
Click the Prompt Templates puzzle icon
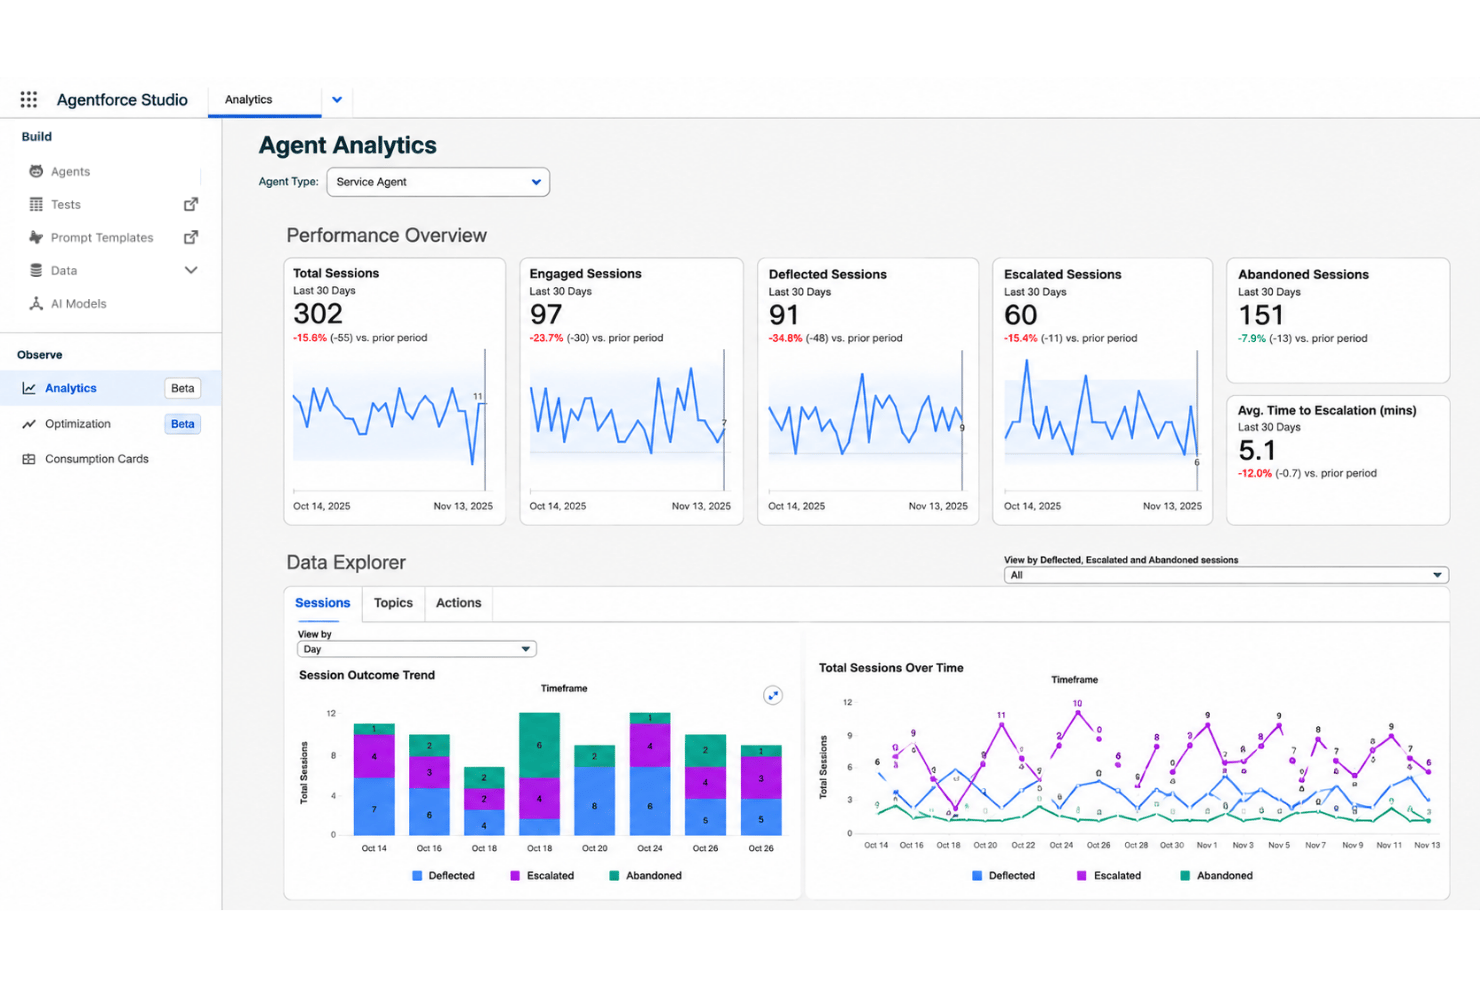[36, 237]
